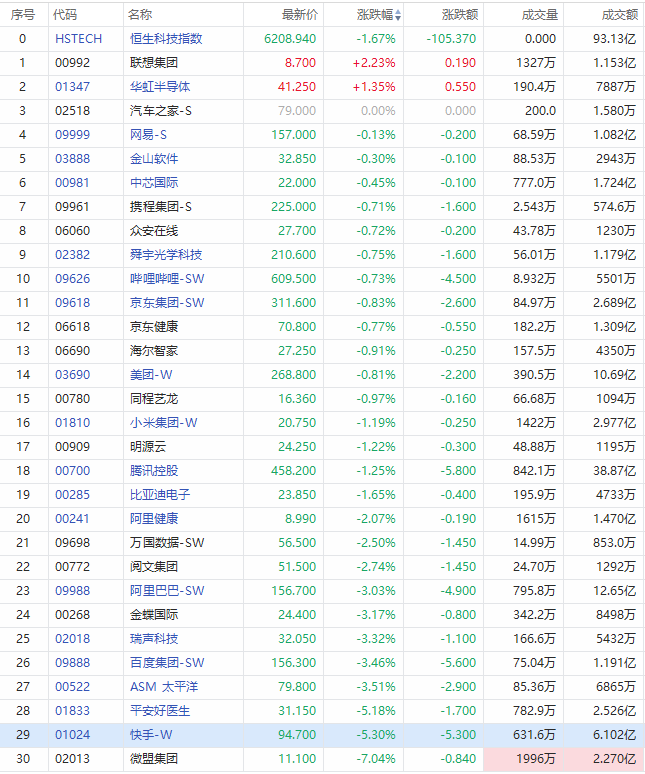Screen dimensions: 645x774
Task: Open stock code 09999 link
Action: [x=73, y=135]
